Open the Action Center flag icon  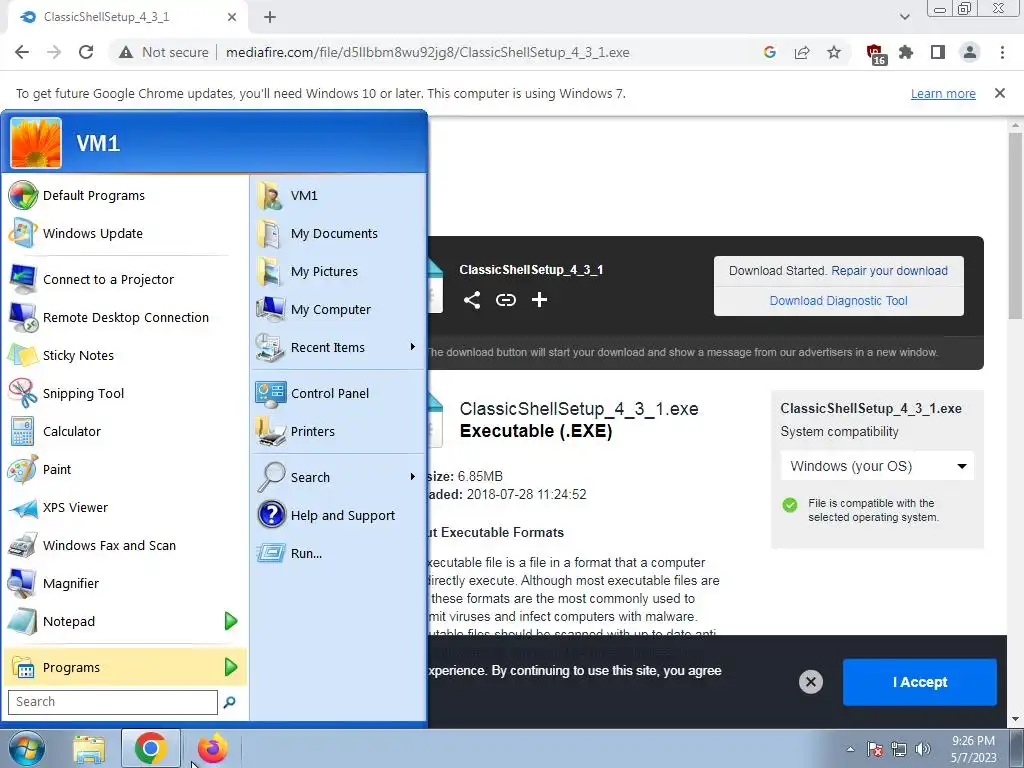click(875, 749)
